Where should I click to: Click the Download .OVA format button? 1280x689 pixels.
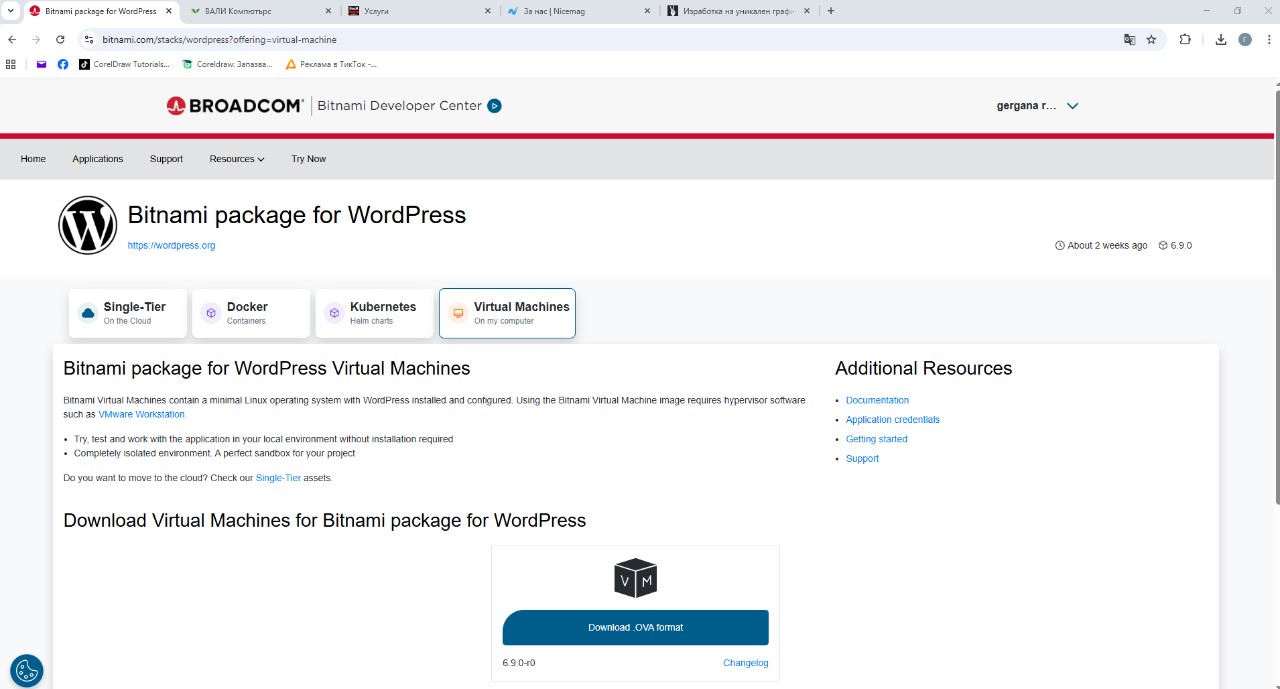[635, 627]
